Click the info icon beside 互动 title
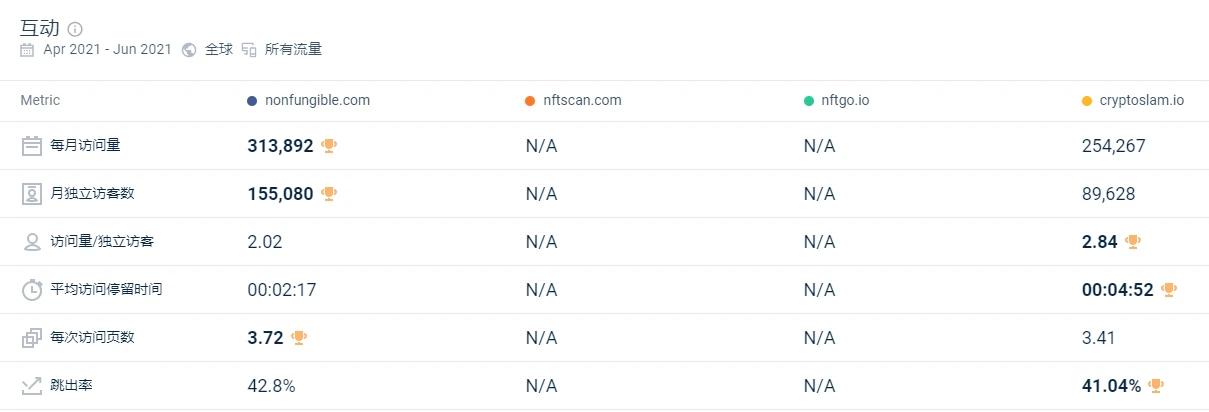The height and width of the screenshot is (412, 1209). 75,29
